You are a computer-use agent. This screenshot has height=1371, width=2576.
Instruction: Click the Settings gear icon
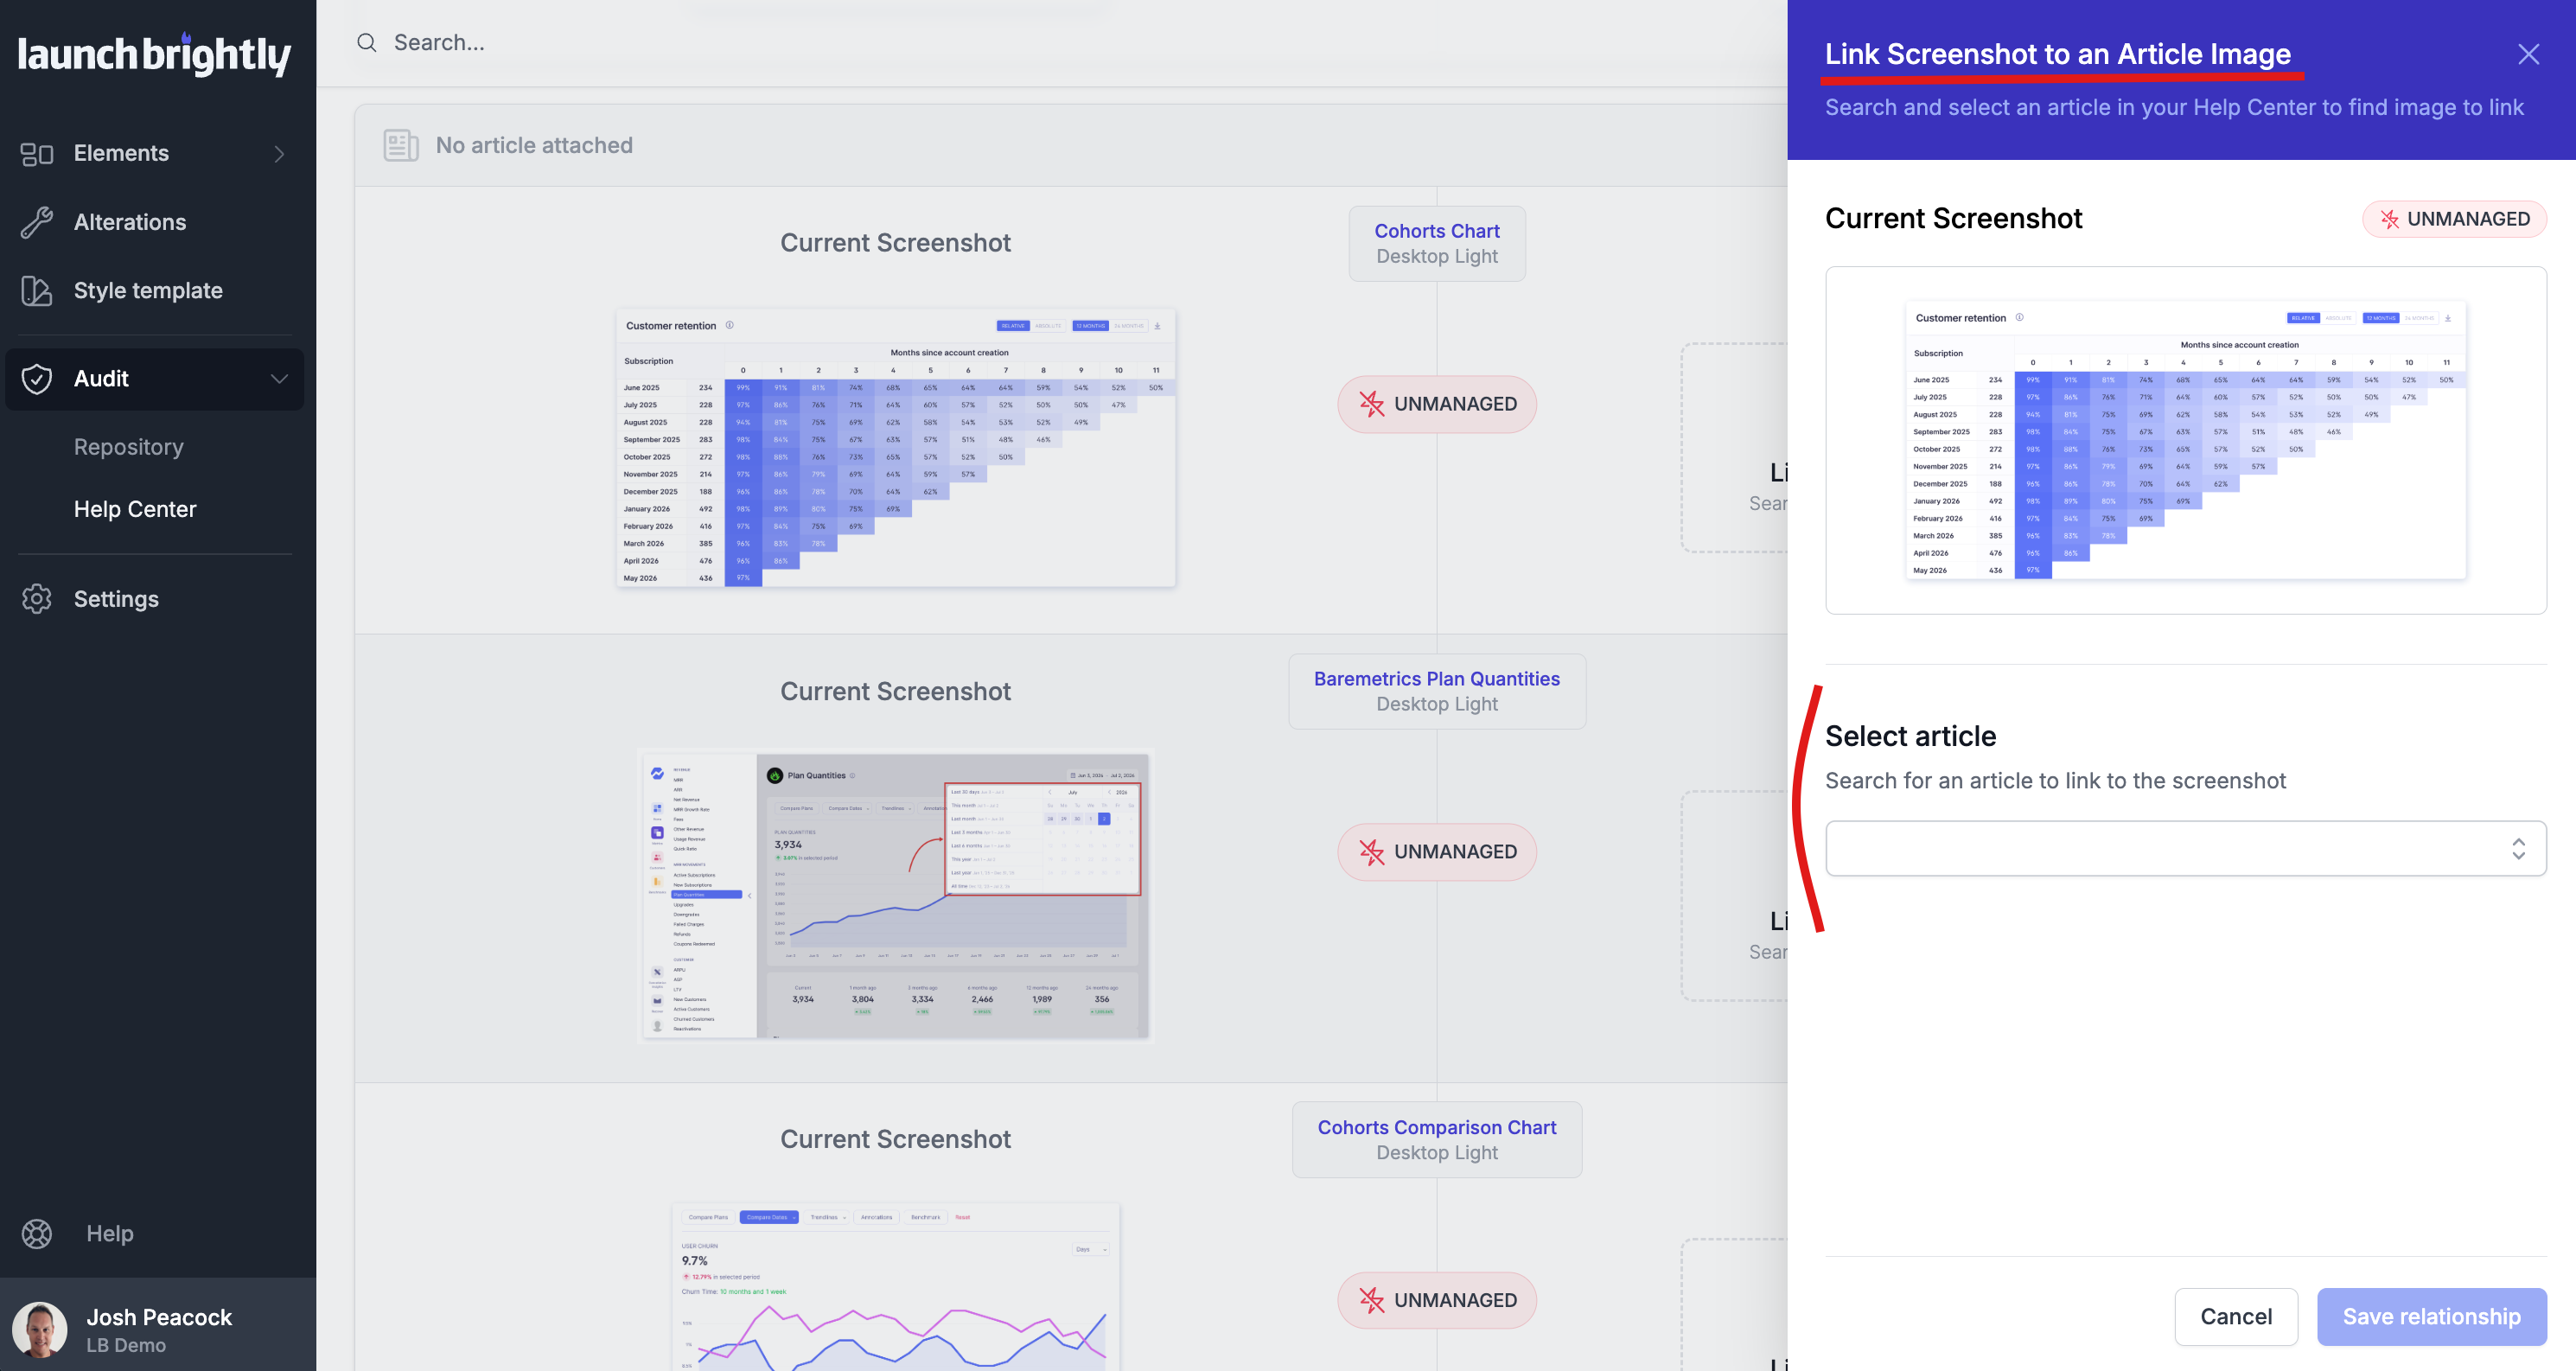[x=37, y=599]
